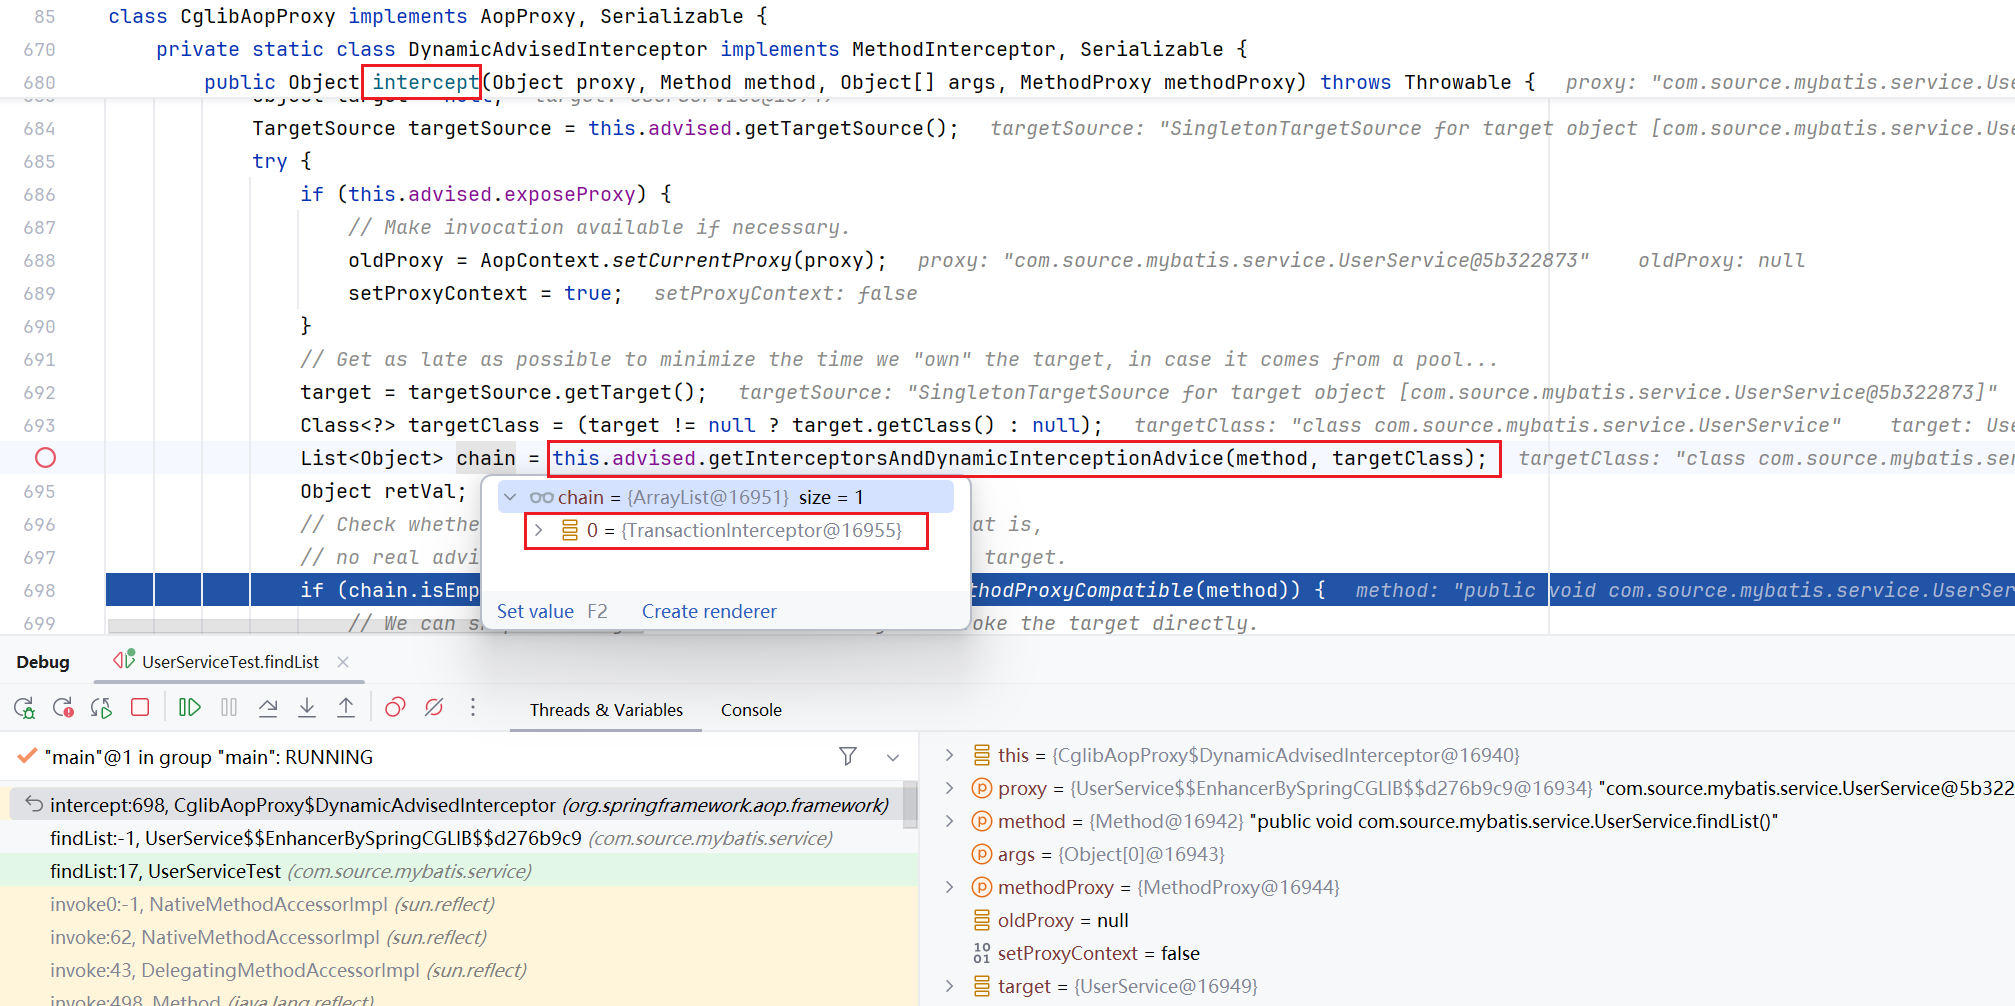Image resolution: width=2015 pixels, height=1006 pixels.
Task: Select the UserServiceTest.findList session tab
Action: [x=230, y=662]
